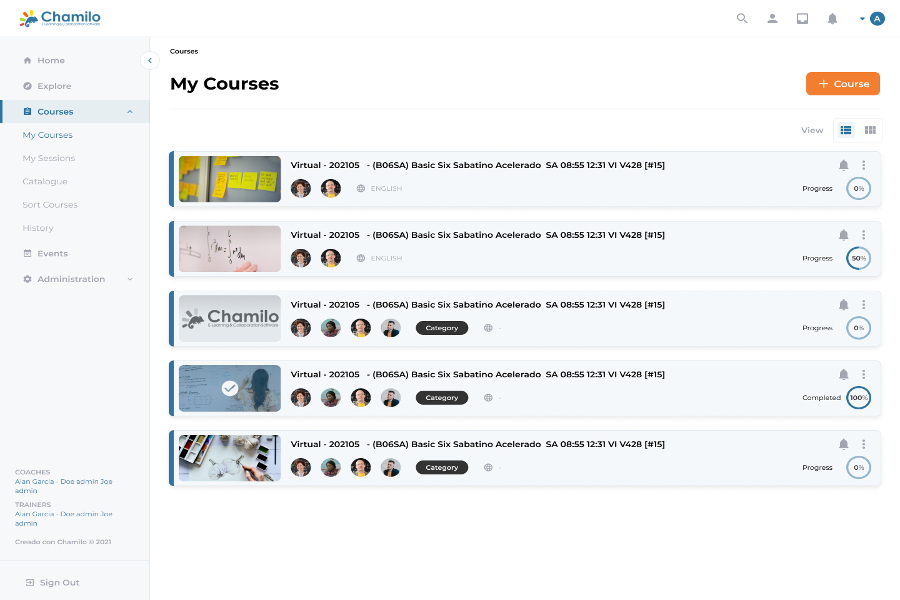Viewport: 900px width, 600px height.
Task: Expand the Administration menu in the sidebar
Action: click(x=75, y=279)
